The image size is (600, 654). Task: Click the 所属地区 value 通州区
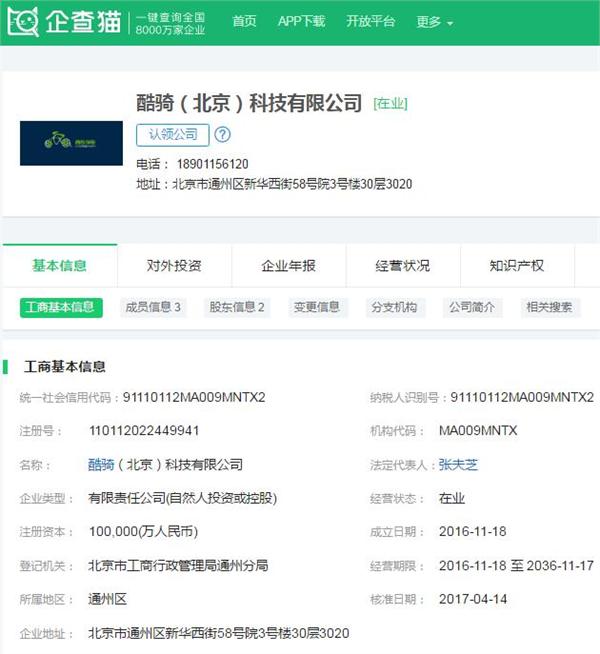click(108, 600)
